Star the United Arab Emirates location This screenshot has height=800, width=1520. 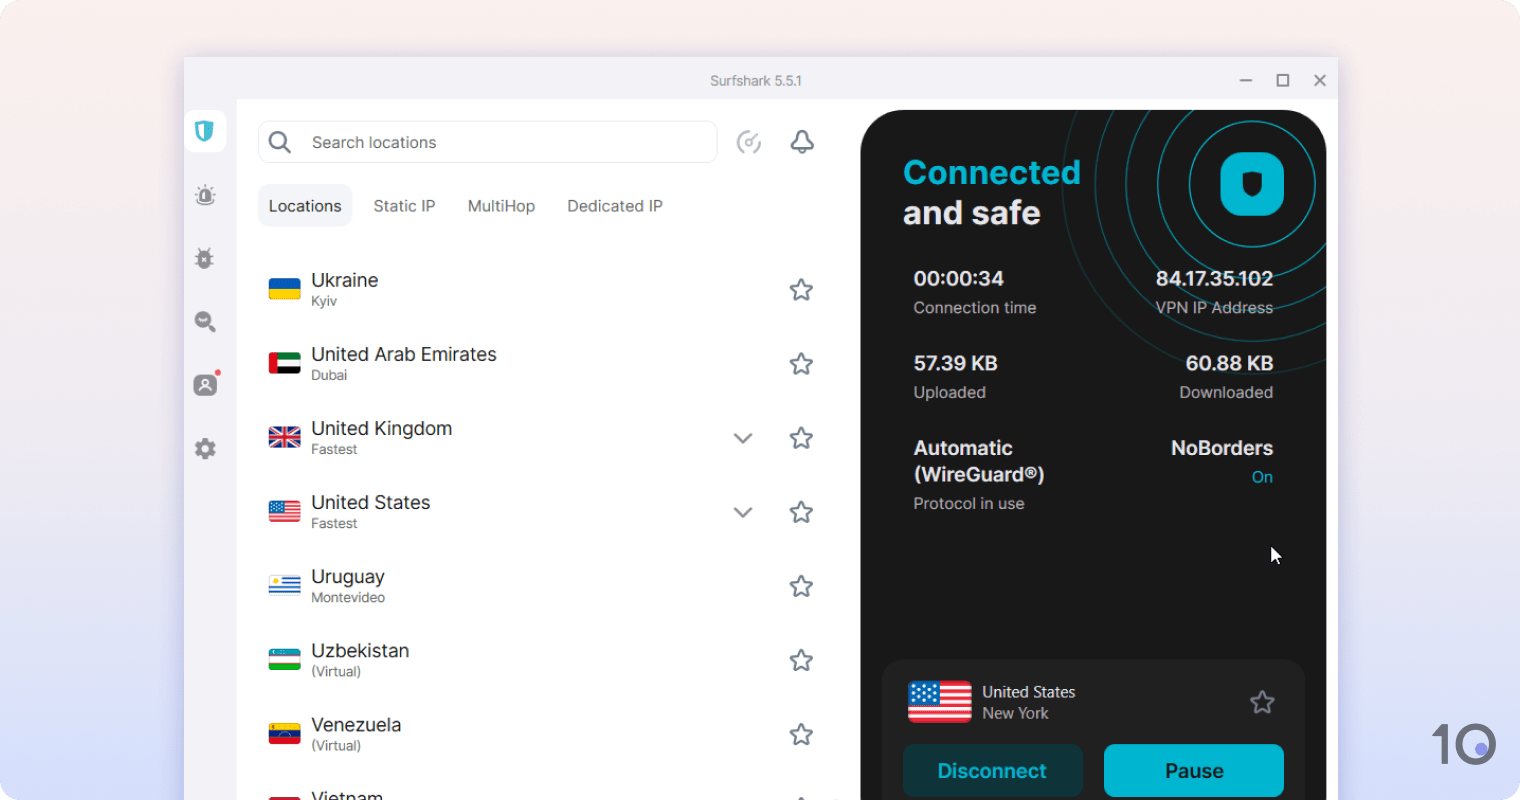[x=801, y=363]
